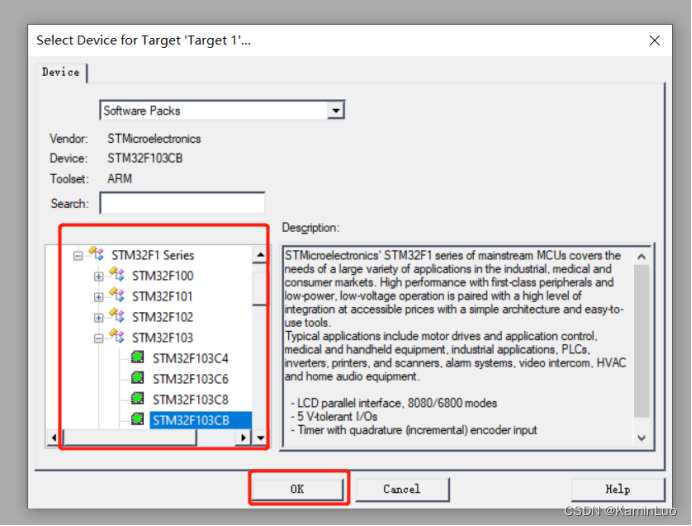692x526 pixels.
Task: Collapse the STM32F103 tree node
Action: pyautogui.click(x=98, y=338)
